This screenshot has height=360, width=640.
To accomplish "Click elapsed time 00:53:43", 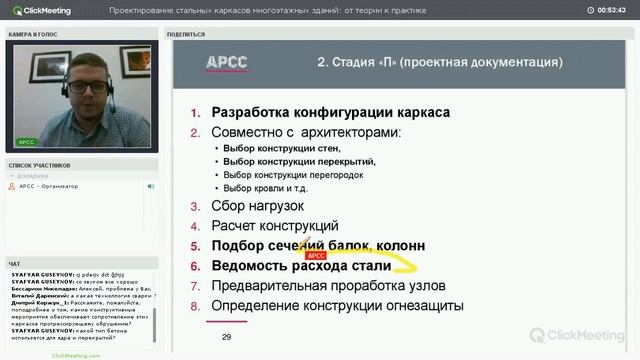I will click(611, 10).
